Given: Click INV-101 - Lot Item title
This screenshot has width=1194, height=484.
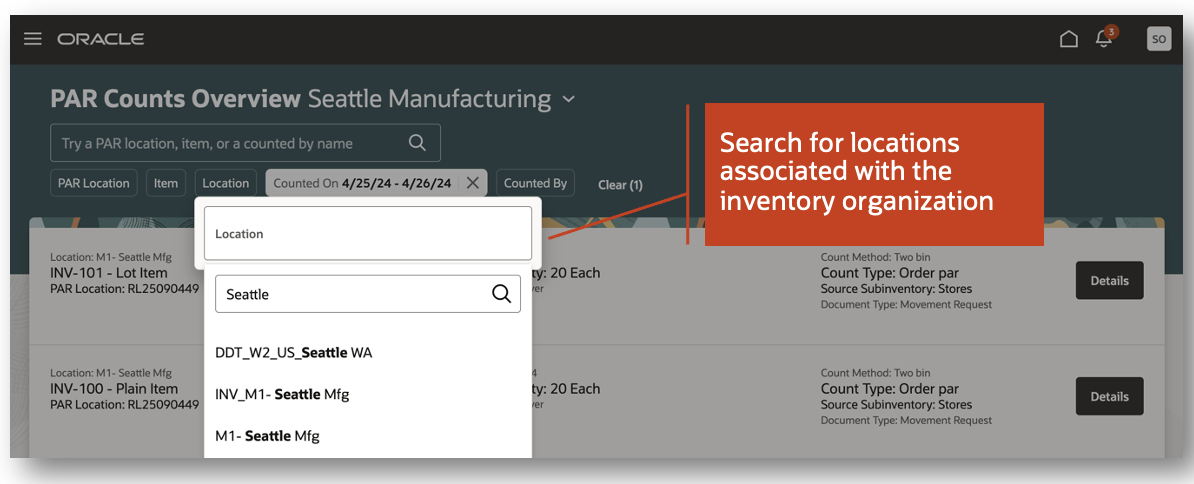Looking at the screenshot, I should [109, 272].
